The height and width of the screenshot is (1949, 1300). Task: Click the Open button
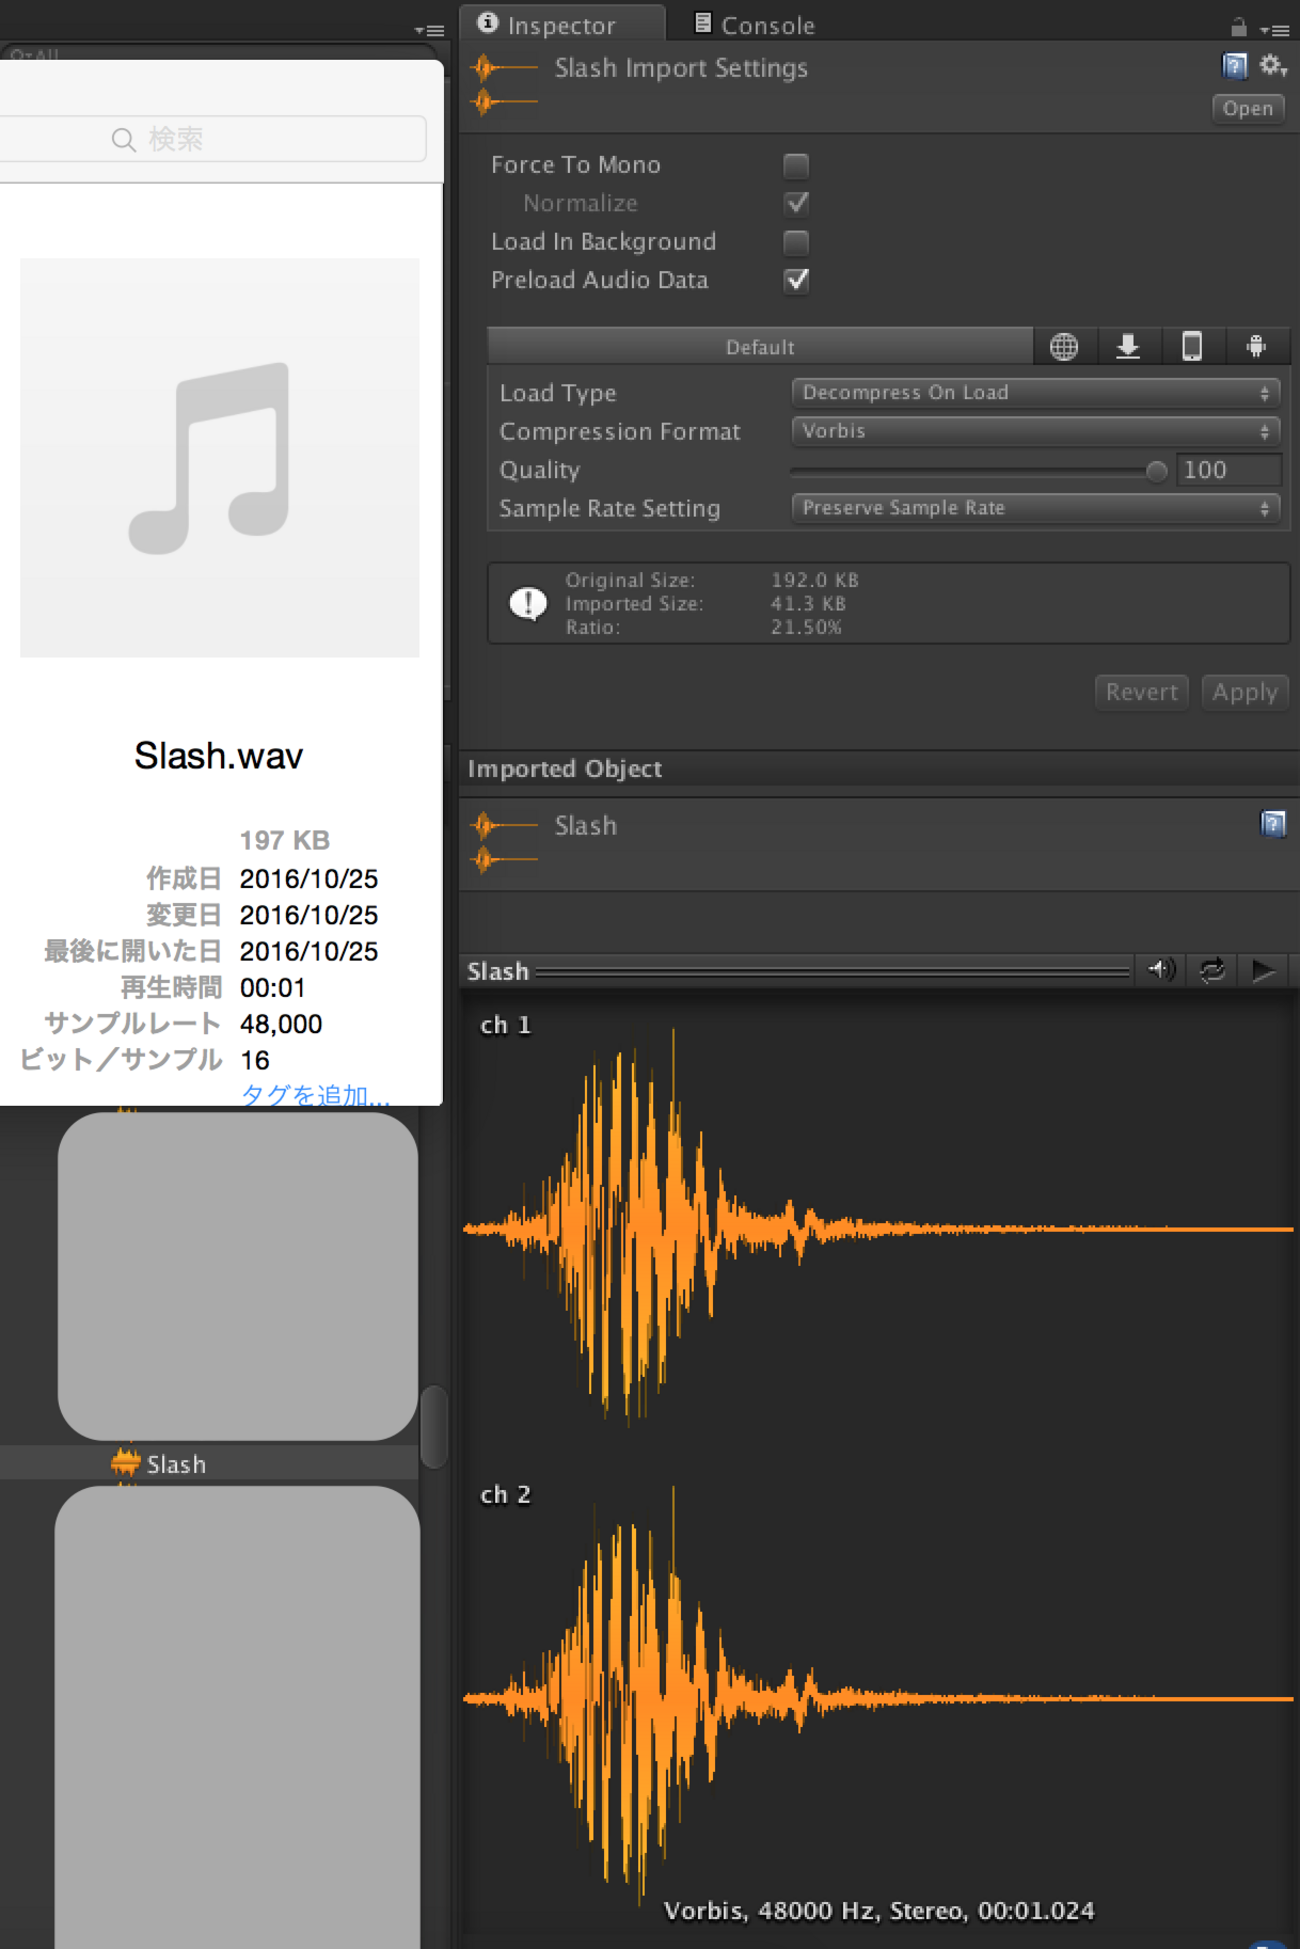point(1247,109)
